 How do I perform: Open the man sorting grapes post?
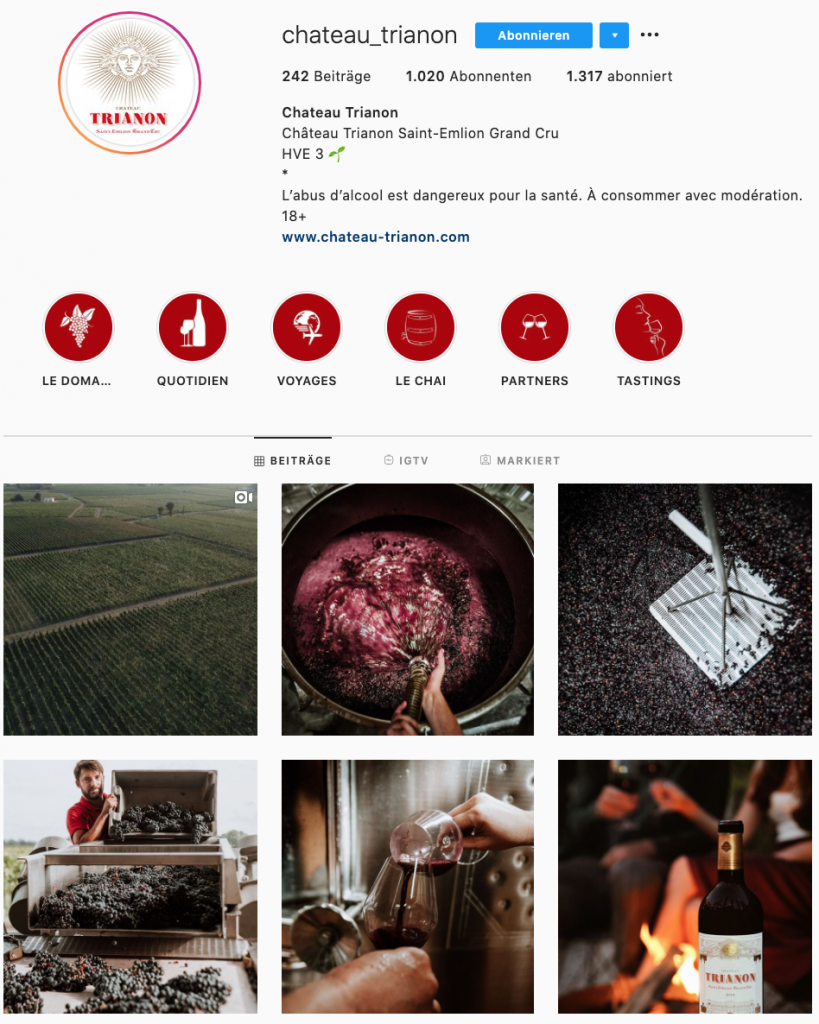pyautogui.click(x=131, y=886)
